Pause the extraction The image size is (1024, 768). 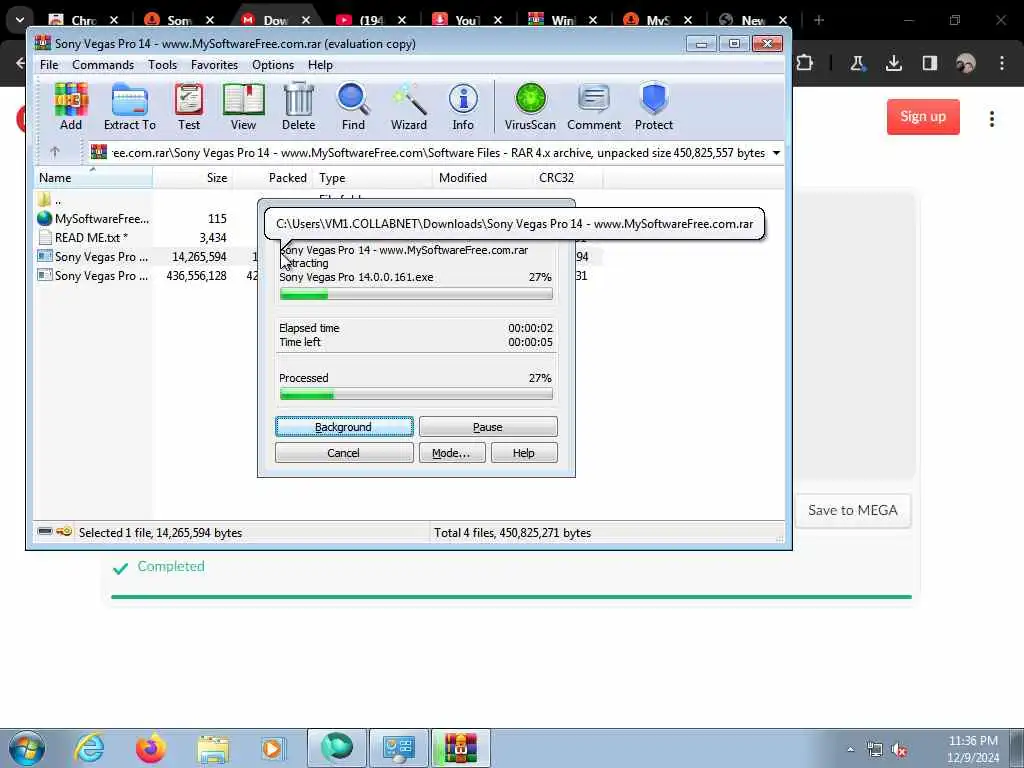pos(488,426)
